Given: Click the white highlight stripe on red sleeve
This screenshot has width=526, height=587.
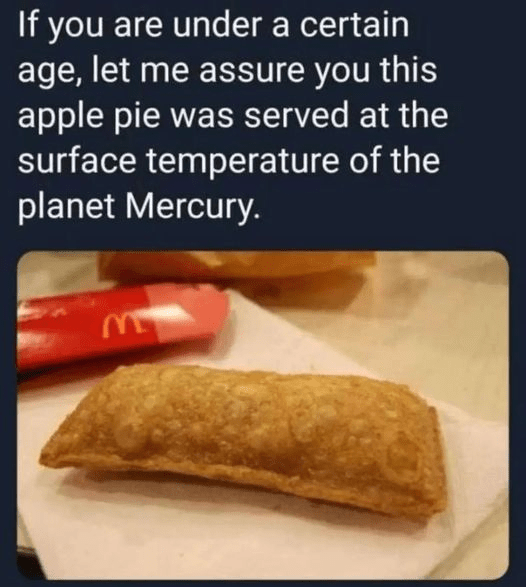Looking at the screenshot, I should tap(170, 313).
